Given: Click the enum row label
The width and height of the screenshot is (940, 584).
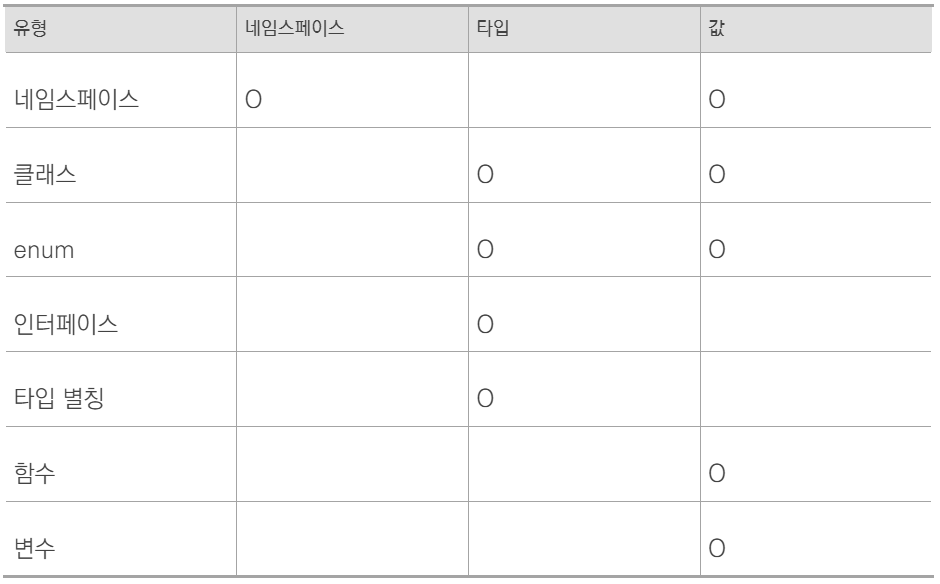Looking at the screenshot, I should pos(47,249).
